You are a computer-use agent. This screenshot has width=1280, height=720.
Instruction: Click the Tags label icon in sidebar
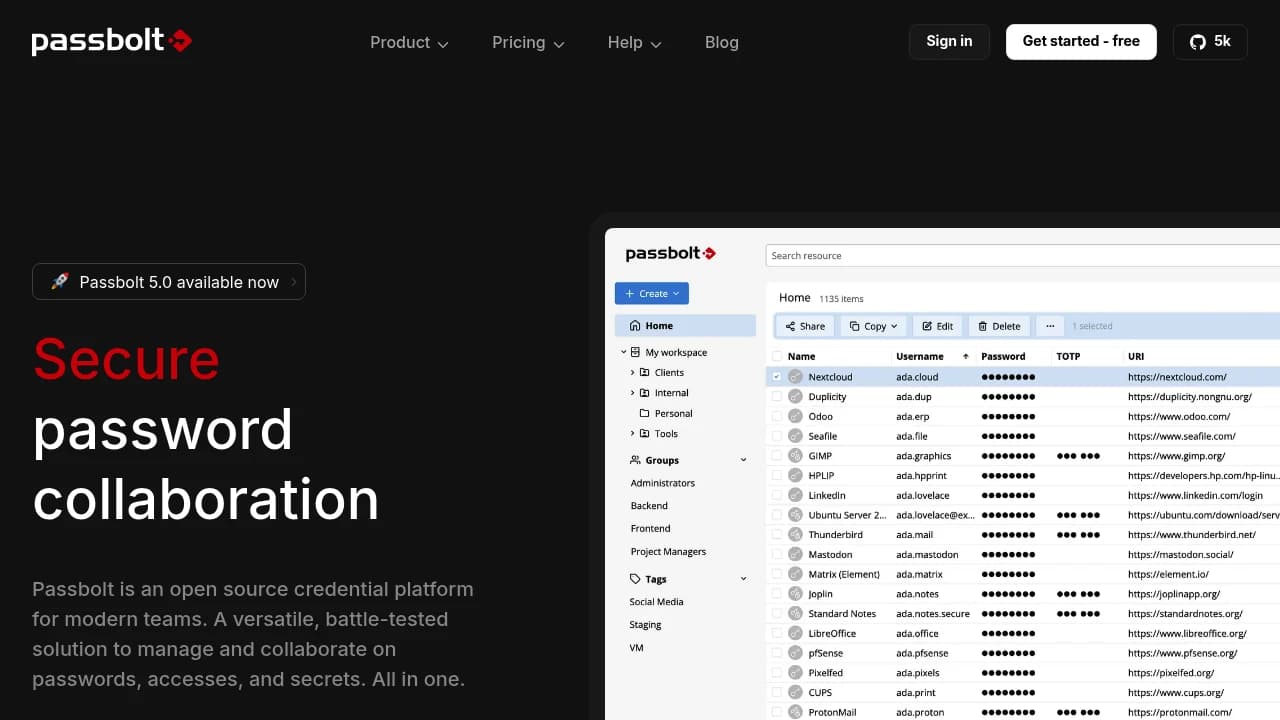(x=635, y=579)
